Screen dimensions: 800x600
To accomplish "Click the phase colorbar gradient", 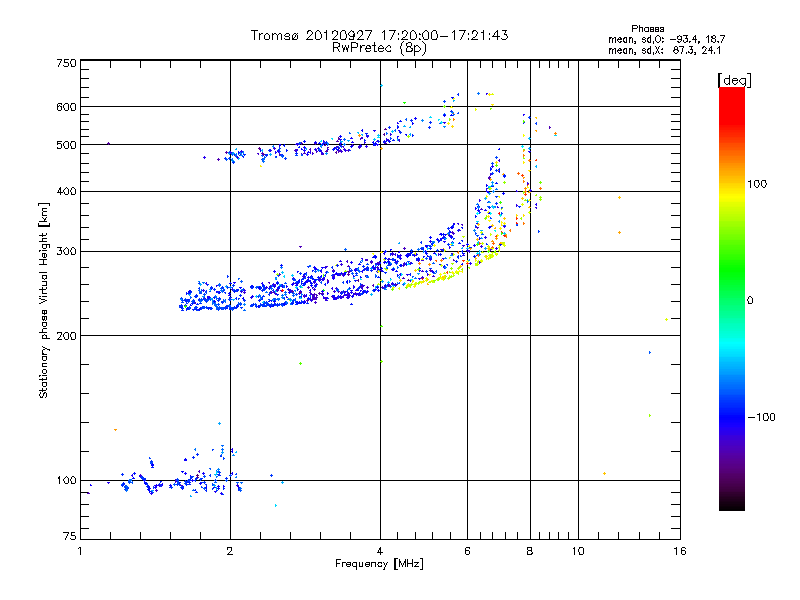I will pos(732,298).
